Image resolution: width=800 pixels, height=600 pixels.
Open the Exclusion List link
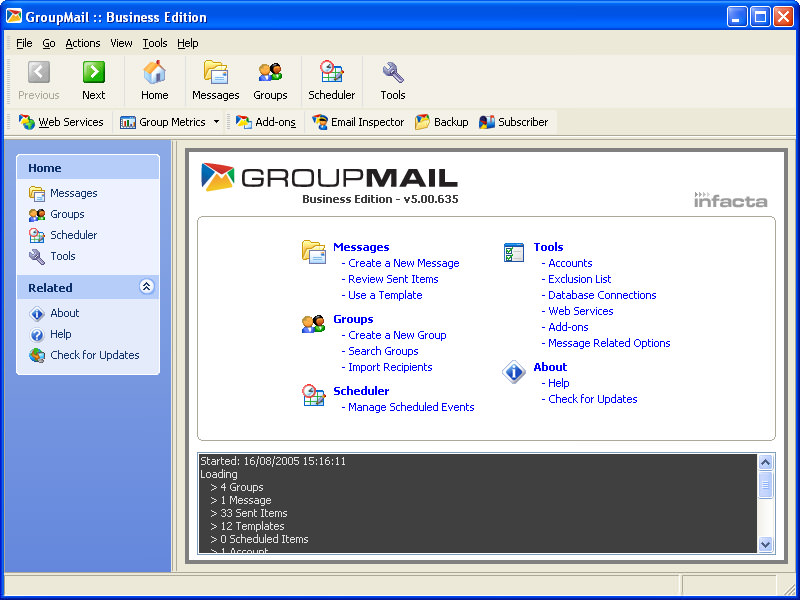579,279
